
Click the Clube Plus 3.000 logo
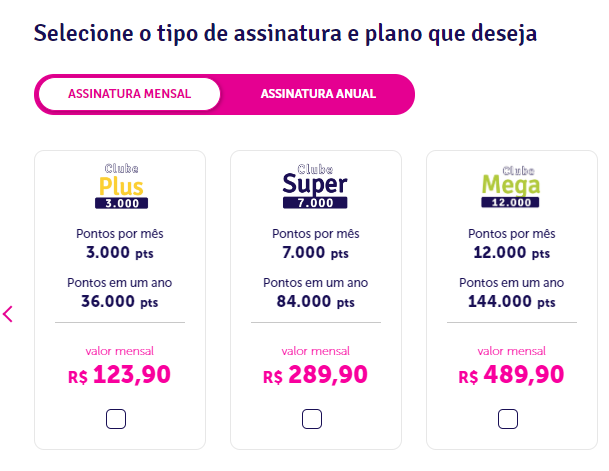click(122, 186)
